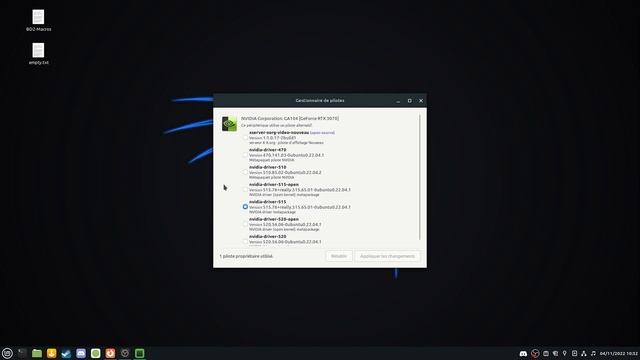This screenshot has height=360, width=640.
Task: Click the version text of nvidia-driver-510
Action: tap(285, 172)
